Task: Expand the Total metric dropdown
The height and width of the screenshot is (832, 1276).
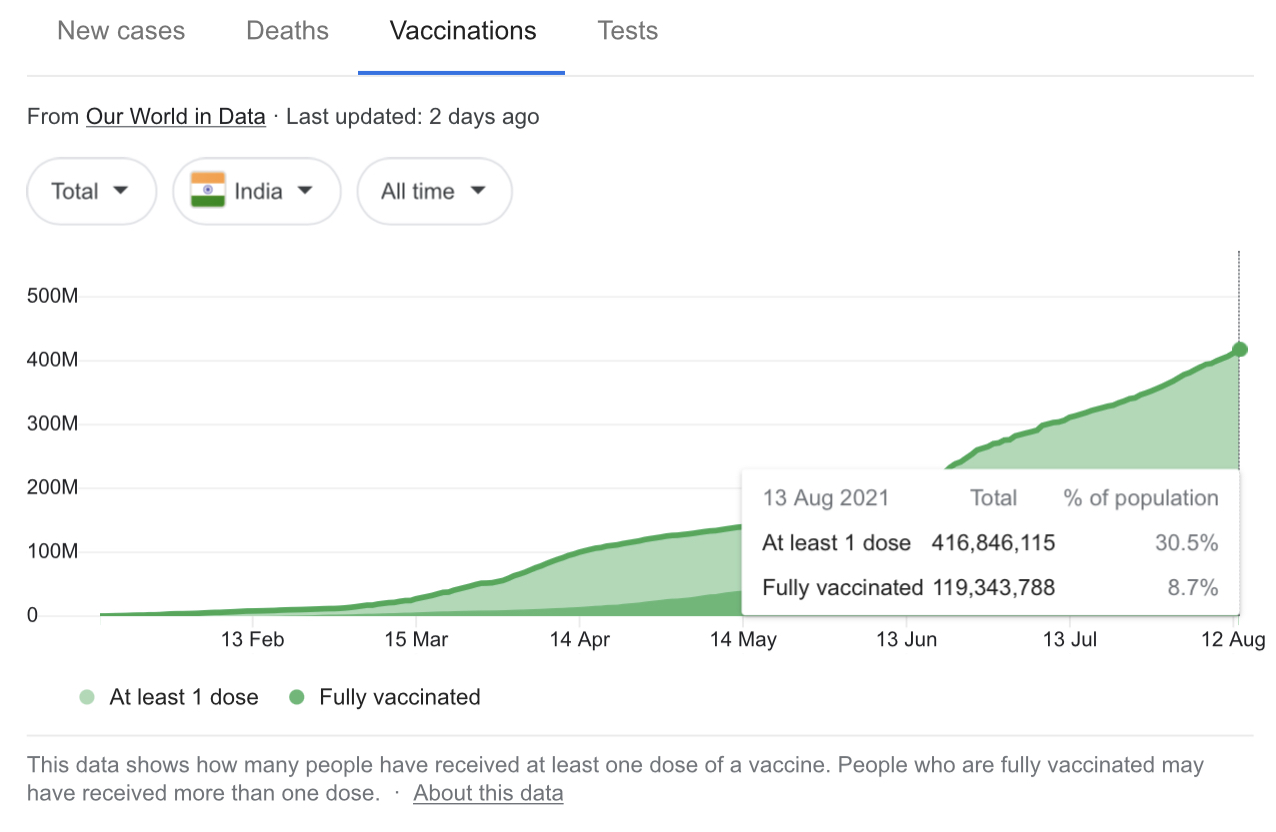Action: coord(91,191)
